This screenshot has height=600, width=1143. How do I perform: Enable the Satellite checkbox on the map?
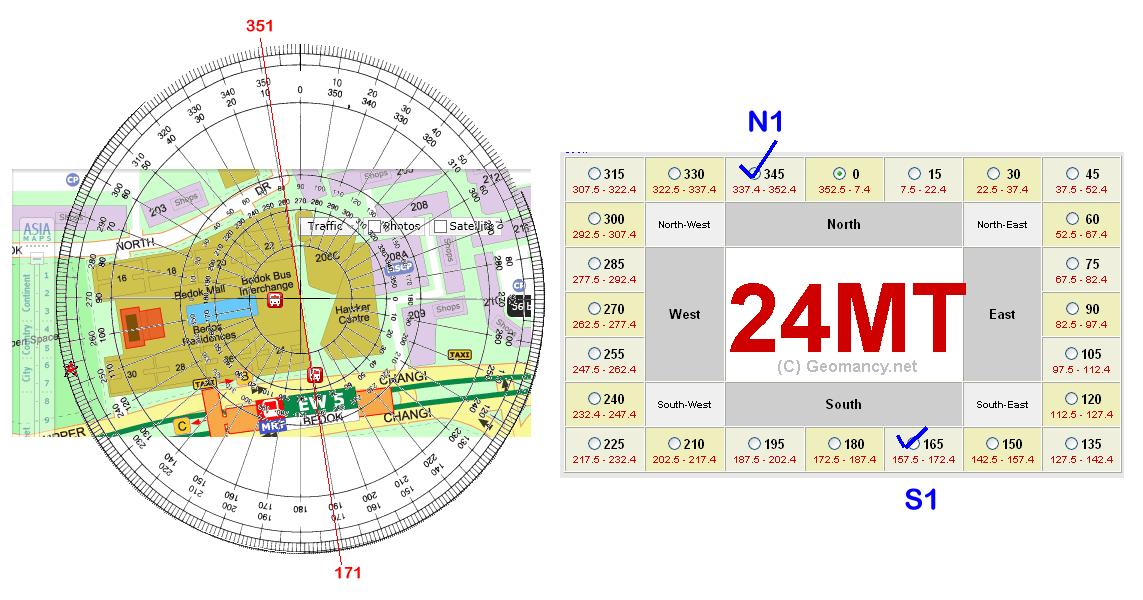440,227
